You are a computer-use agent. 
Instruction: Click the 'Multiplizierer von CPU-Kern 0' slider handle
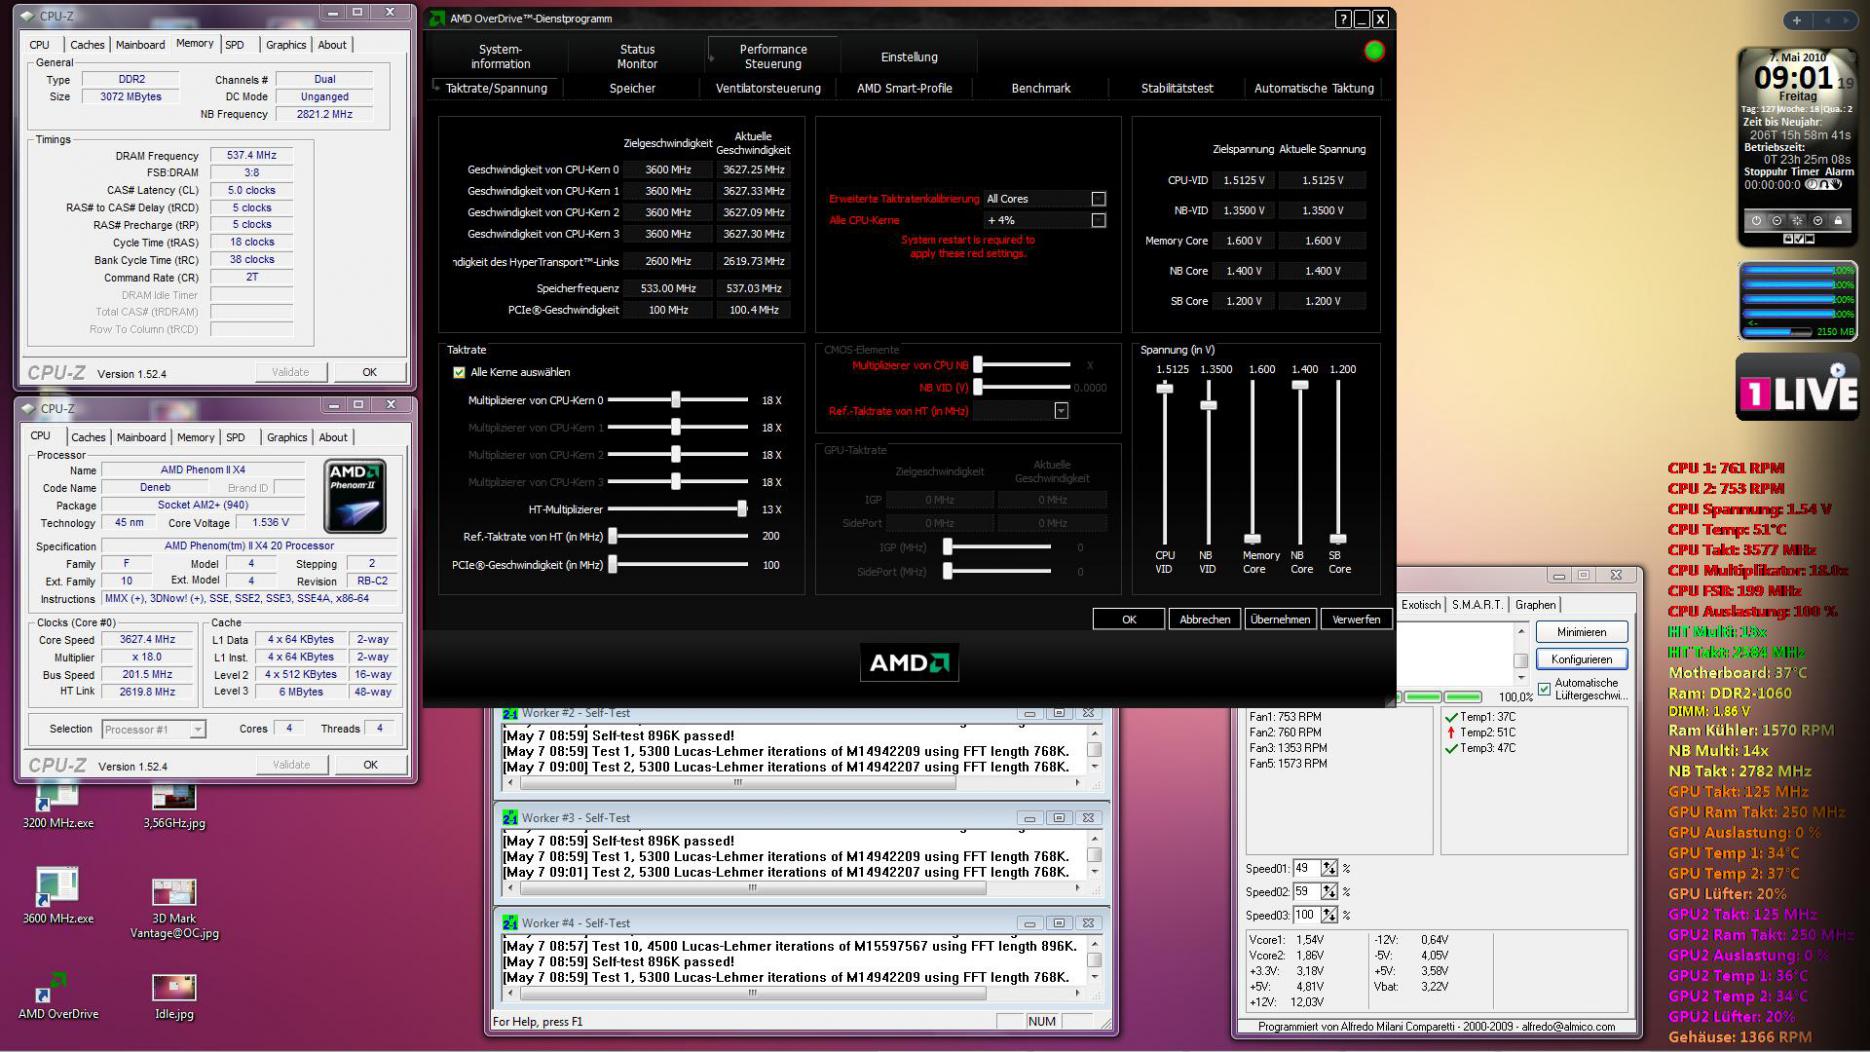pyautogui.click(x=676, y=400)
